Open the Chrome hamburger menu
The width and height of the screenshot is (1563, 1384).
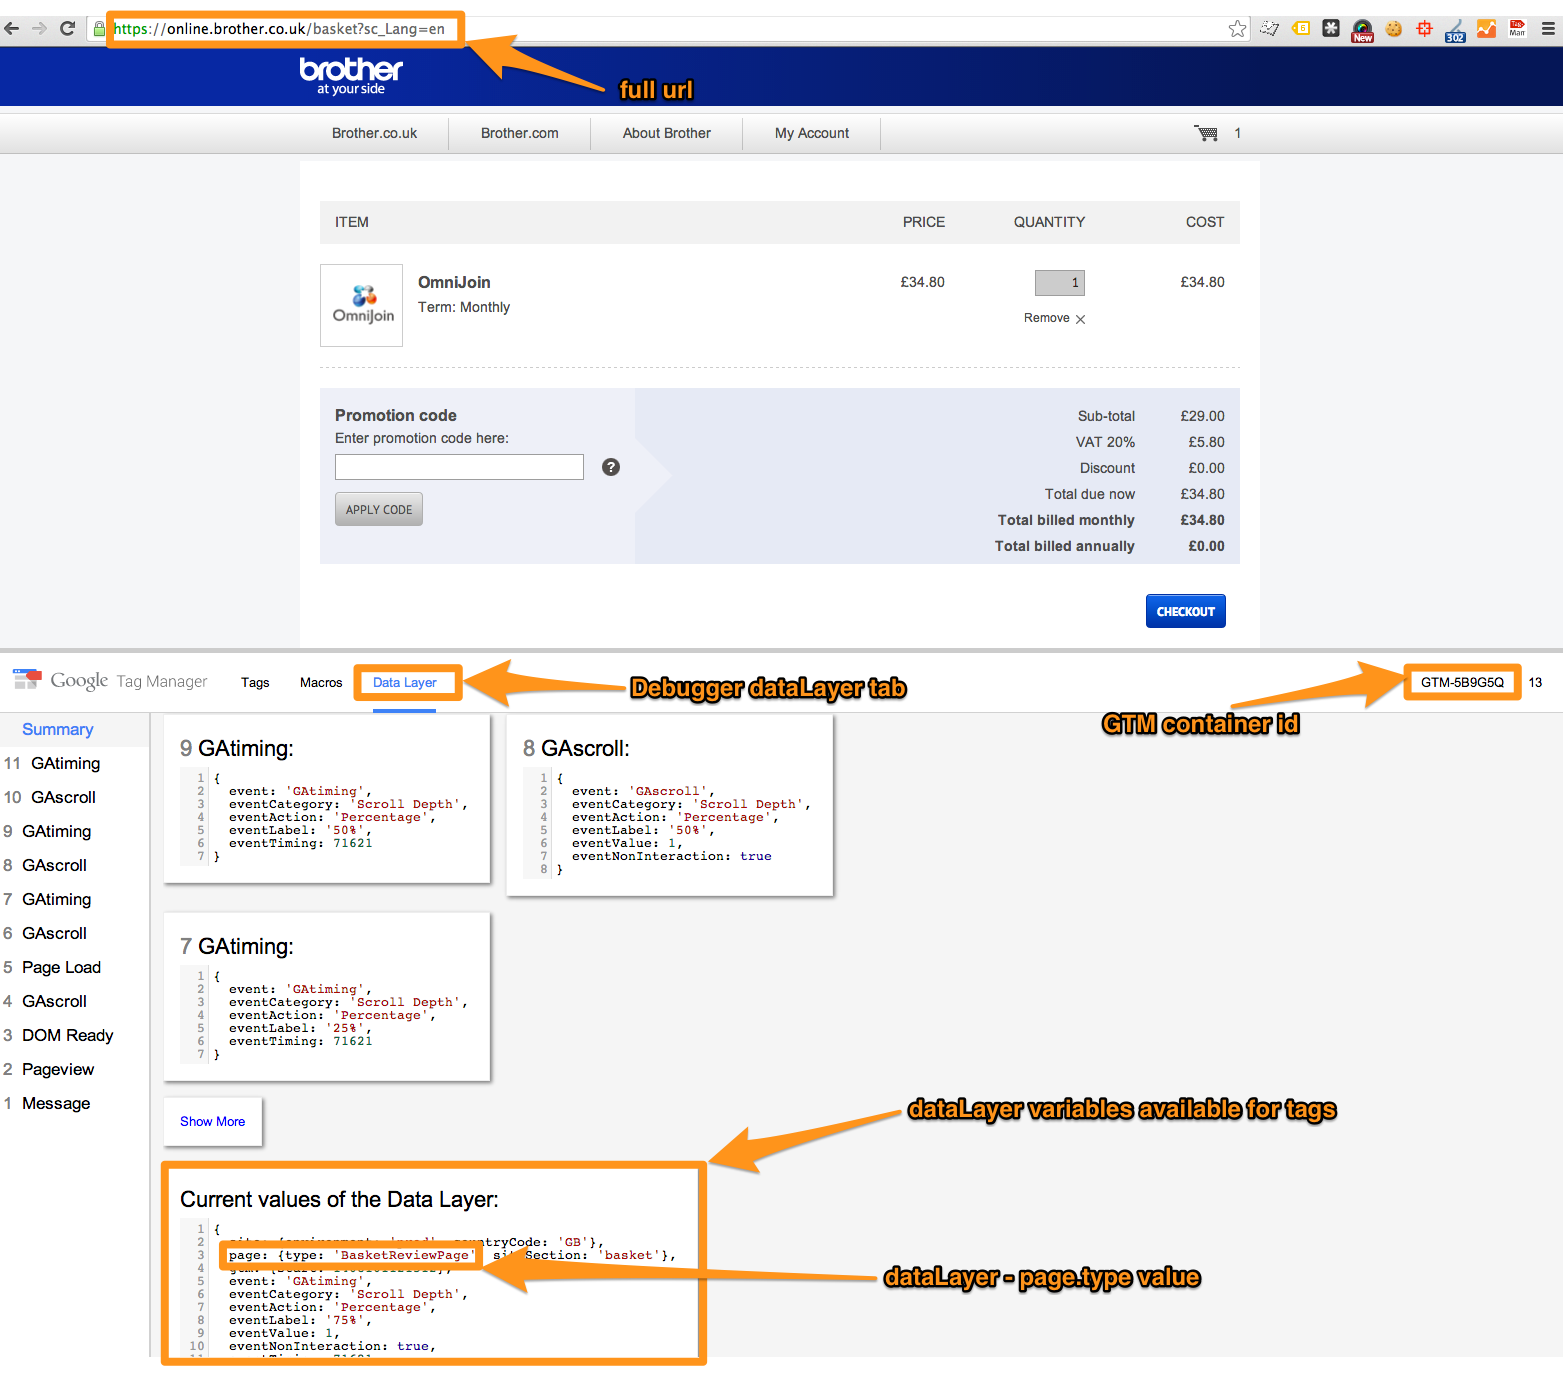[1548, 29]
